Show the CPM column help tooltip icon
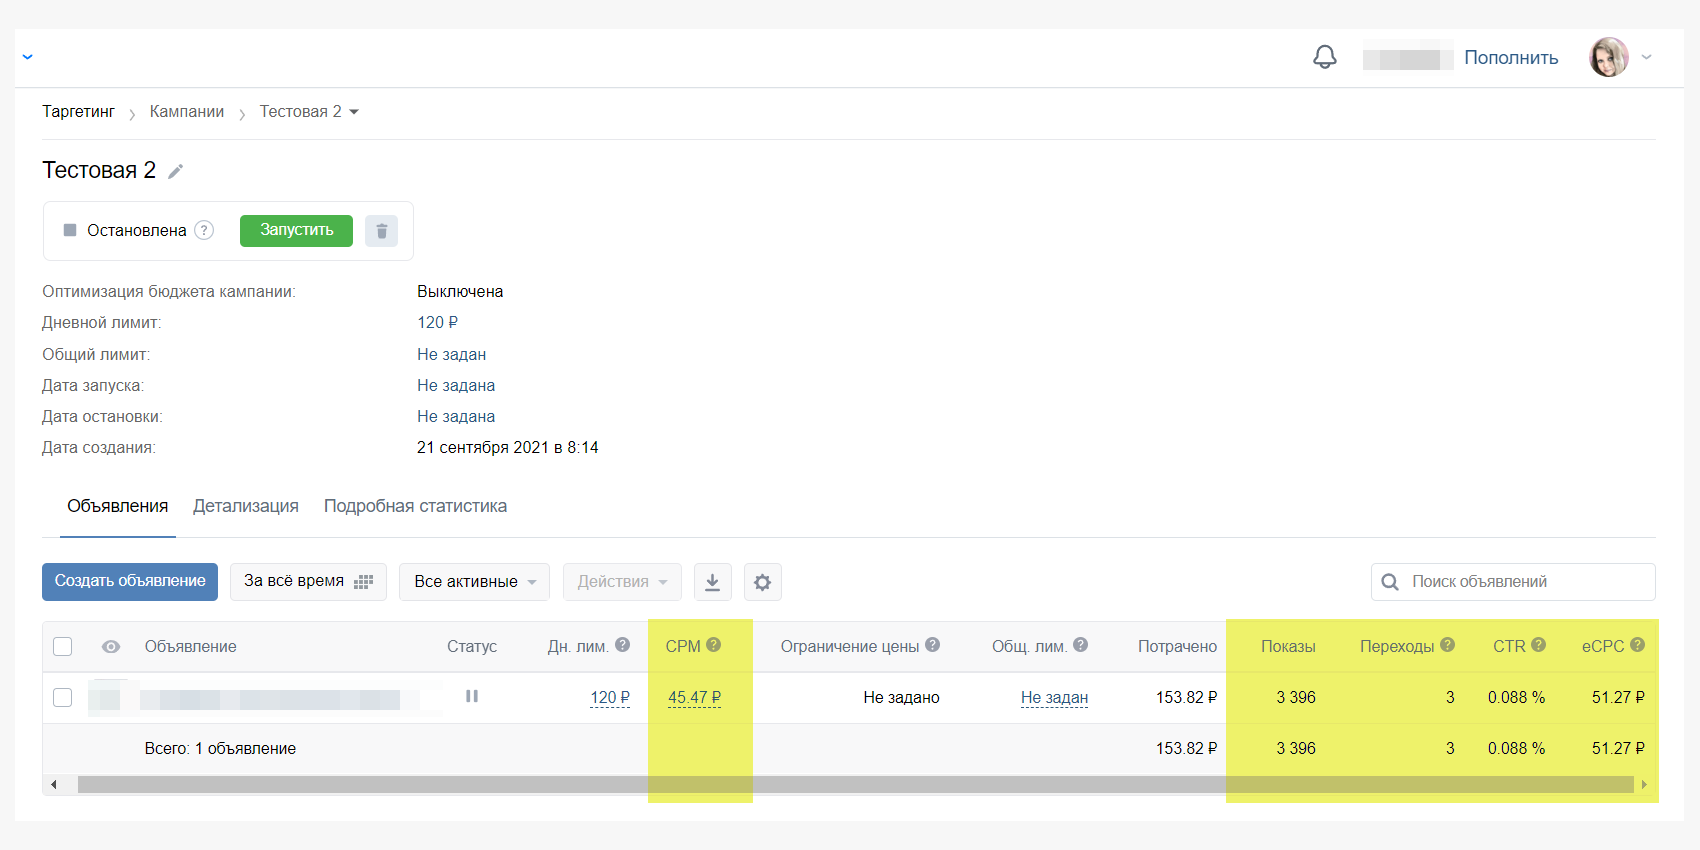 point(714,645)
